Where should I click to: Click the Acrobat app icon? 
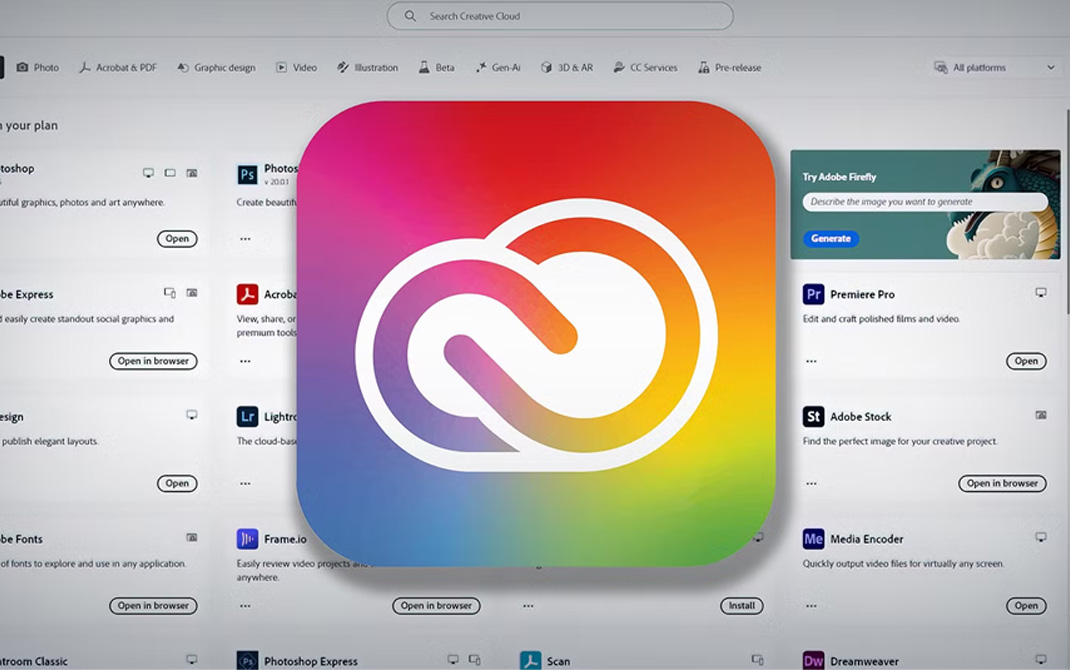(247, 294)
